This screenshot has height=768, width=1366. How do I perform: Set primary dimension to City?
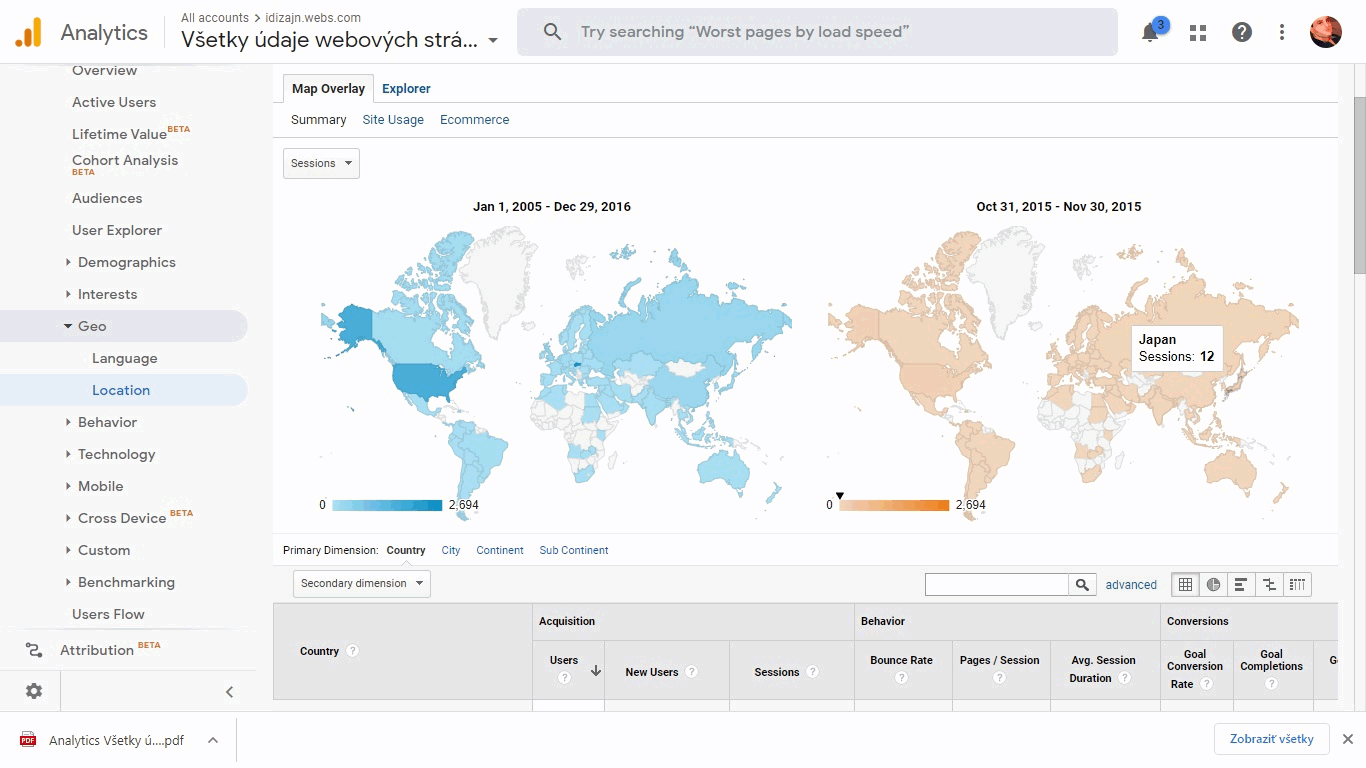tap(451, 551)
